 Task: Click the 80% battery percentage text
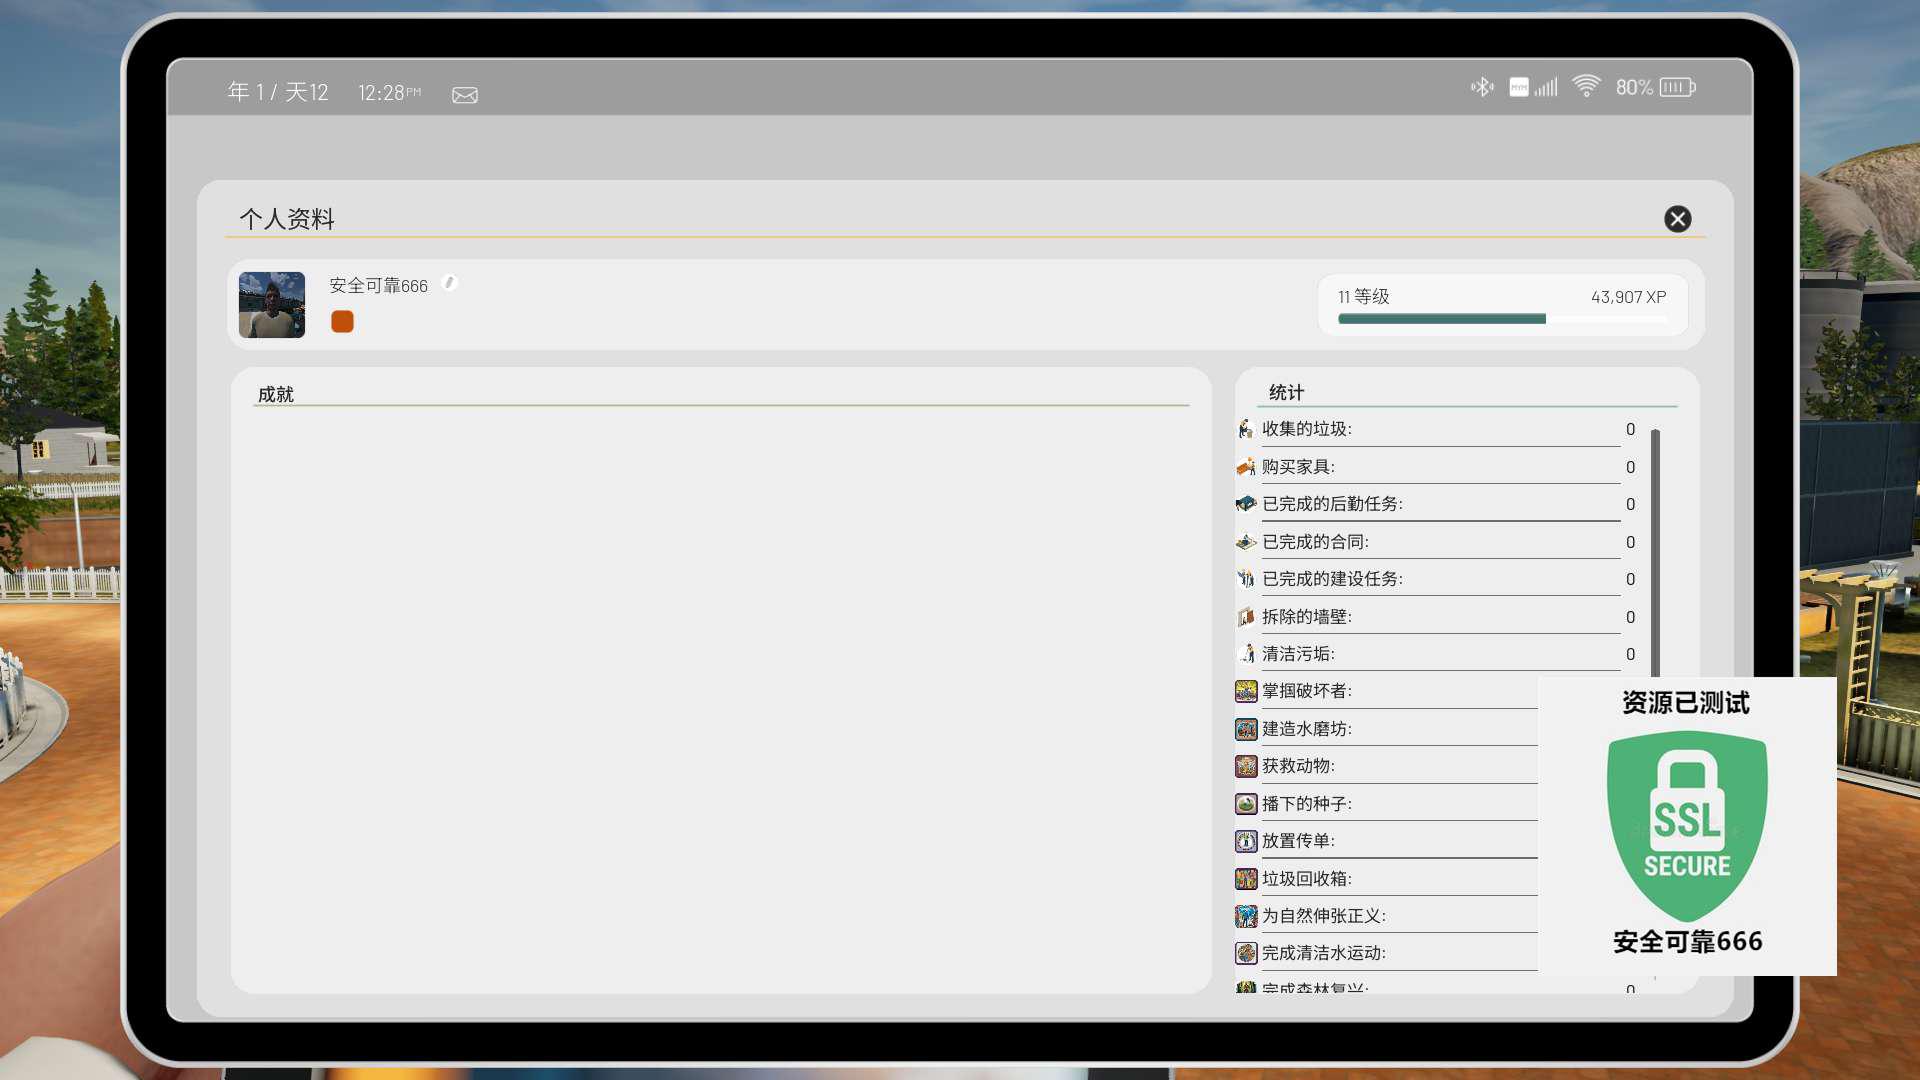point(1634,88)
